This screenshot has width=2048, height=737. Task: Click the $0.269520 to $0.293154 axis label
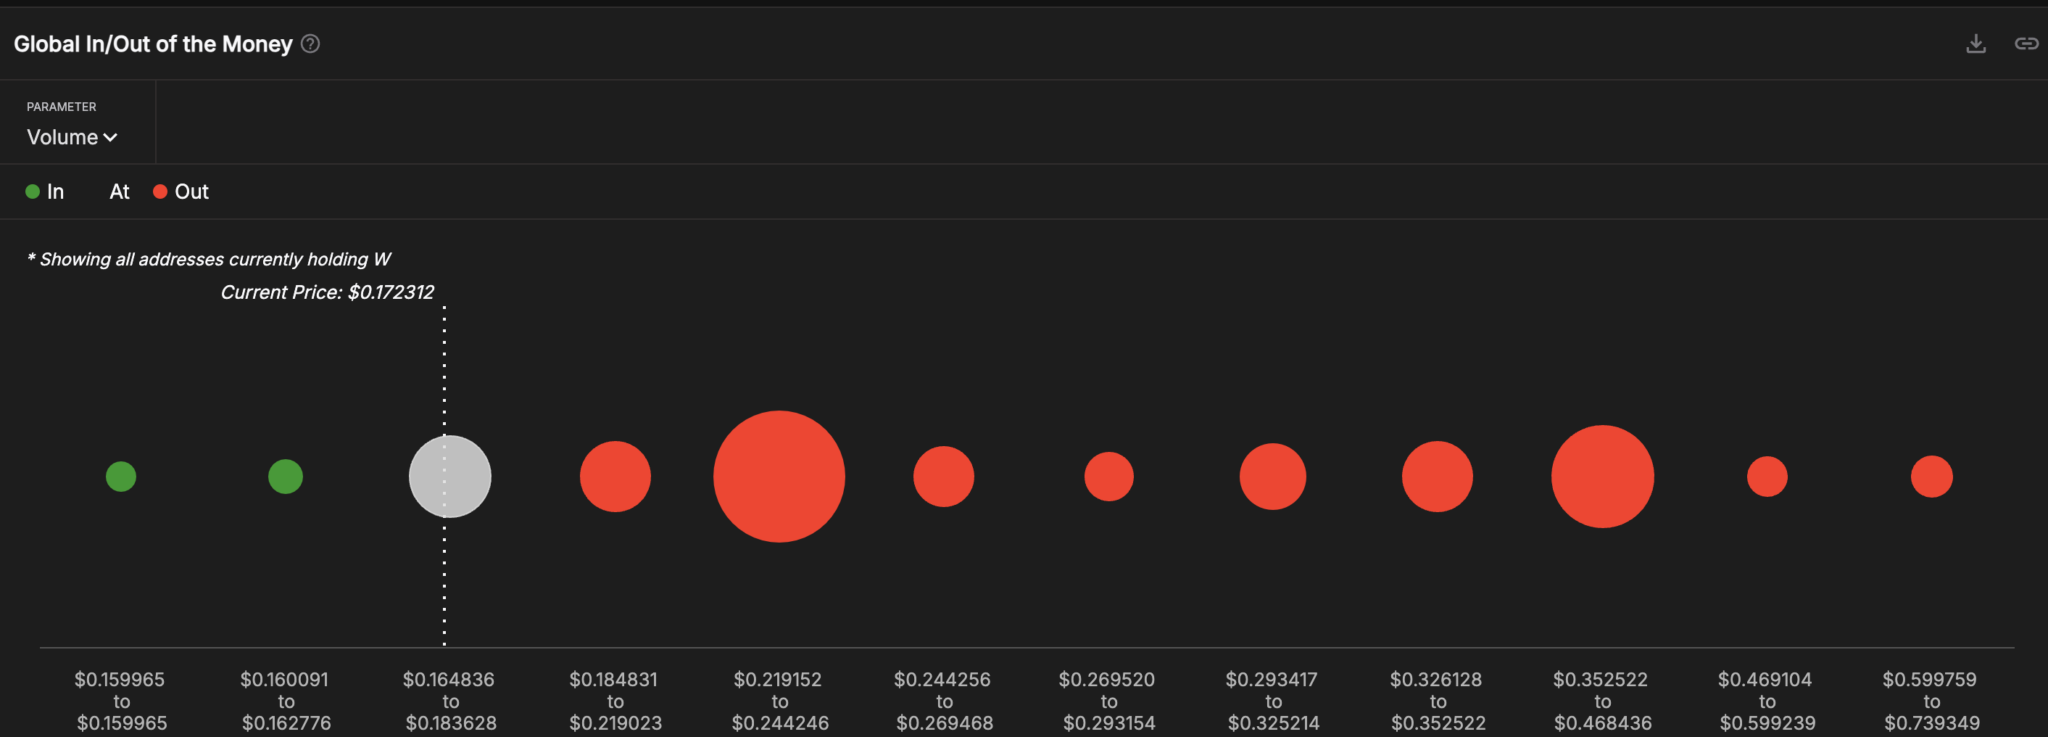tap(1108, 701)
